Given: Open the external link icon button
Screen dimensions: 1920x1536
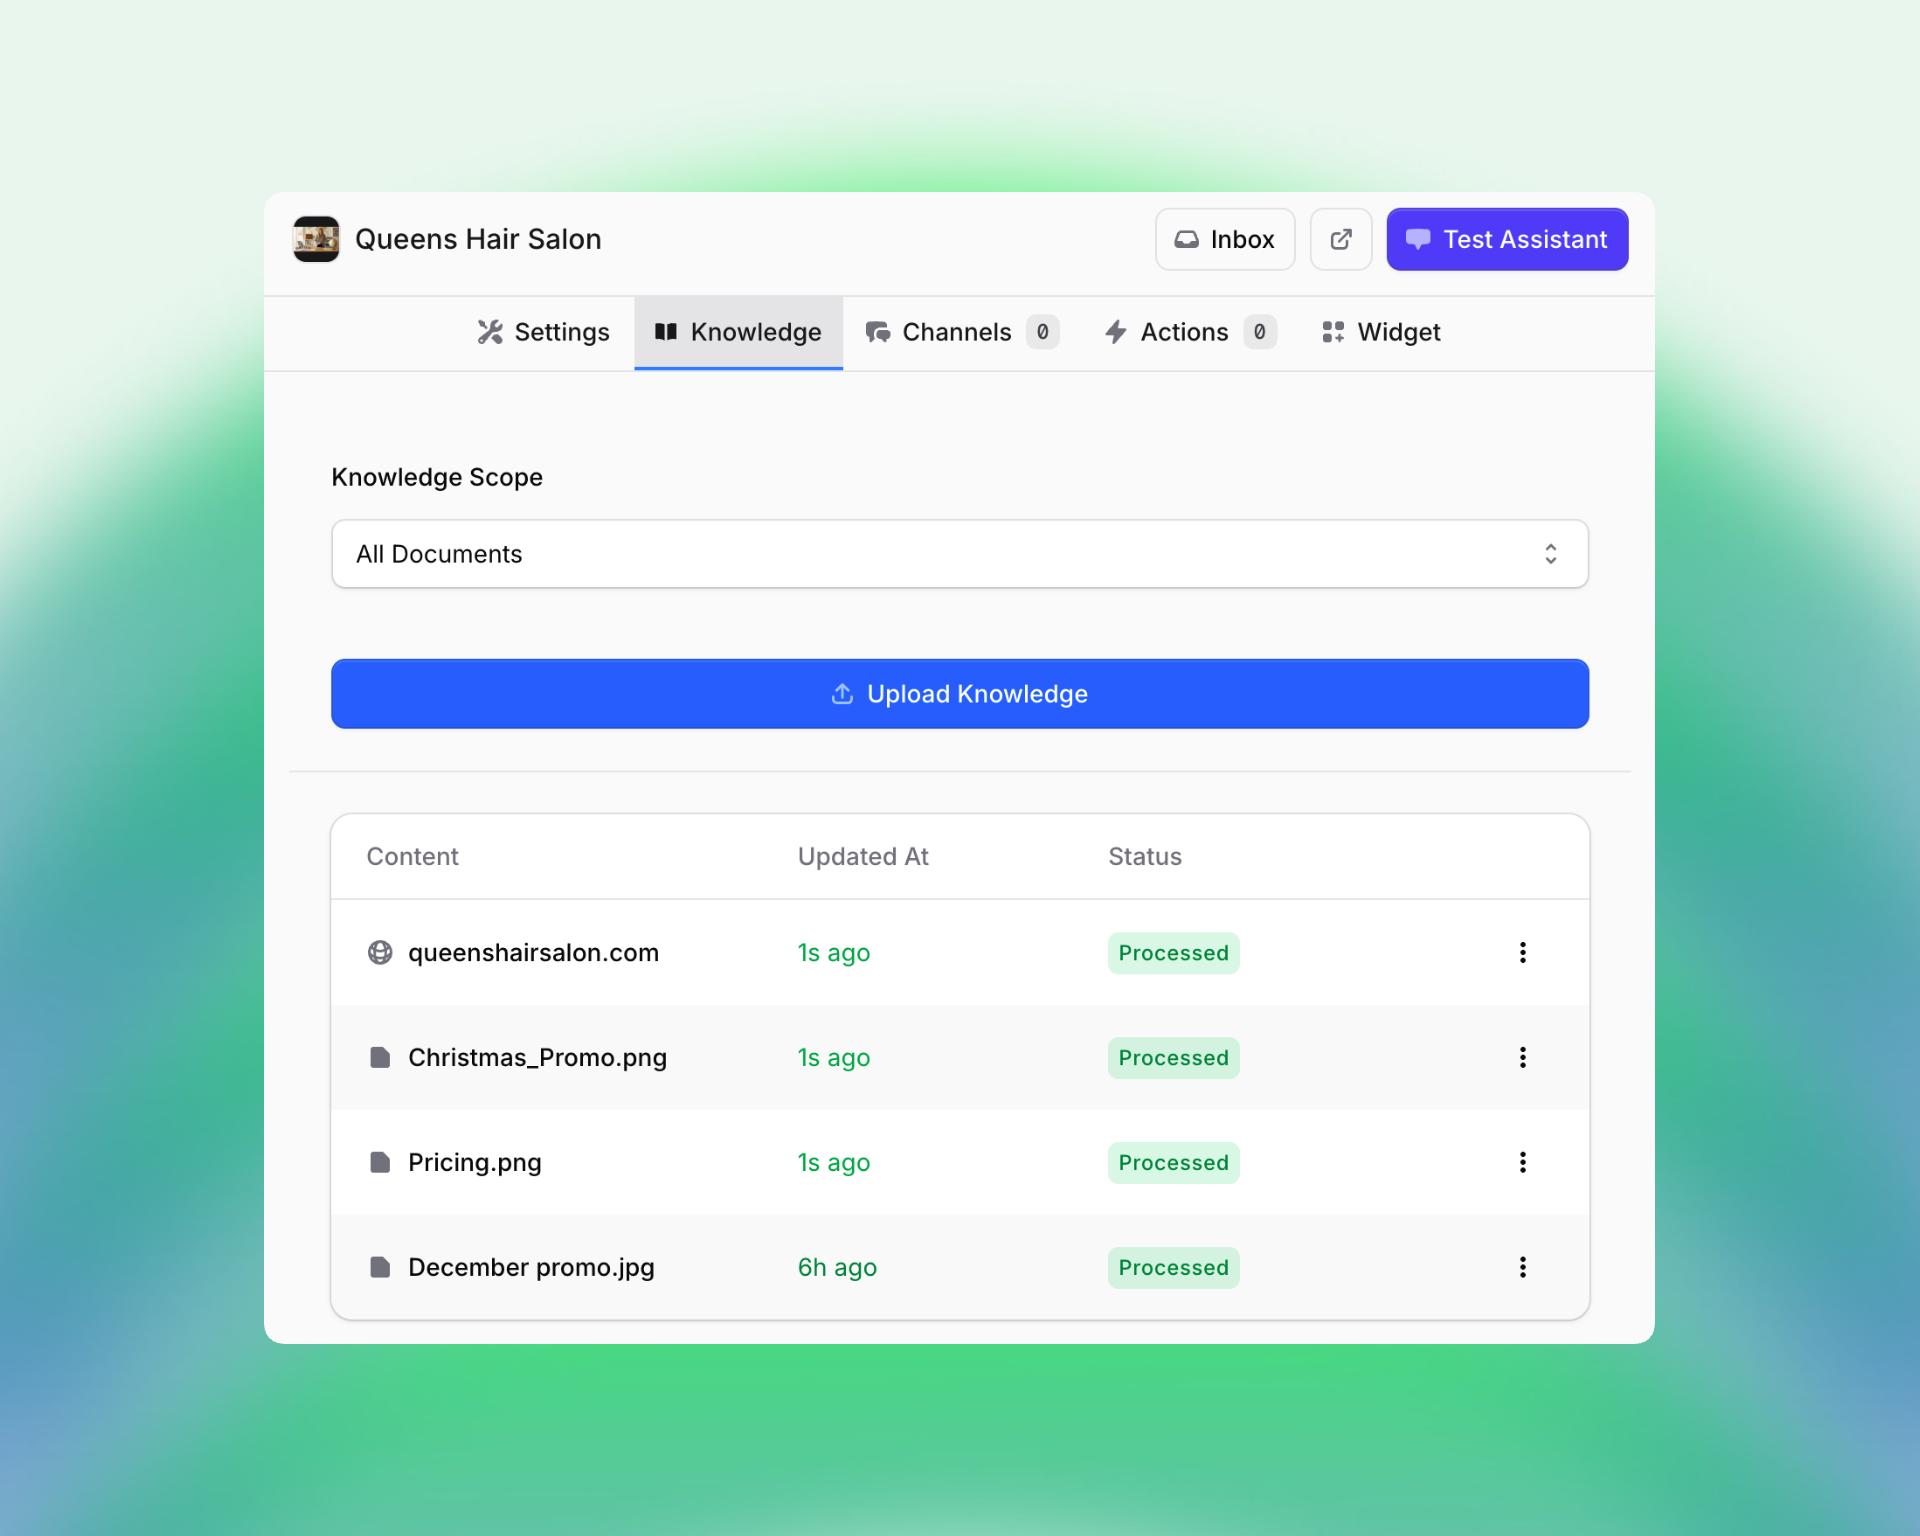Looking at the screenshot, I should coord(1340,239).
